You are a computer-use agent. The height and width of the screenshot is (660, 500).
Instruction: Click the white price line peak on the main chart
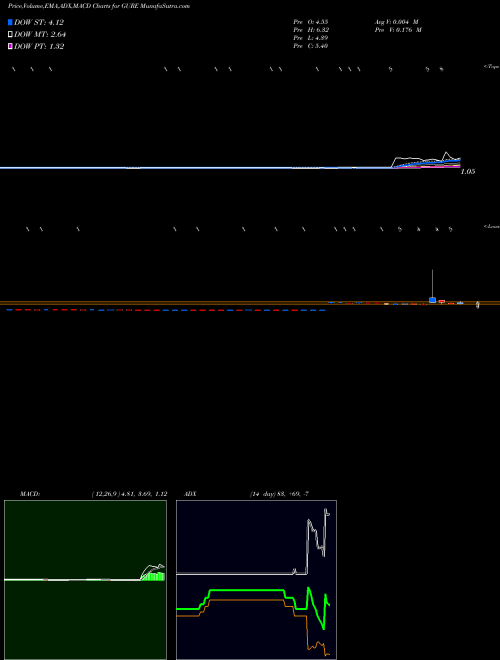[x=446, y=153]
